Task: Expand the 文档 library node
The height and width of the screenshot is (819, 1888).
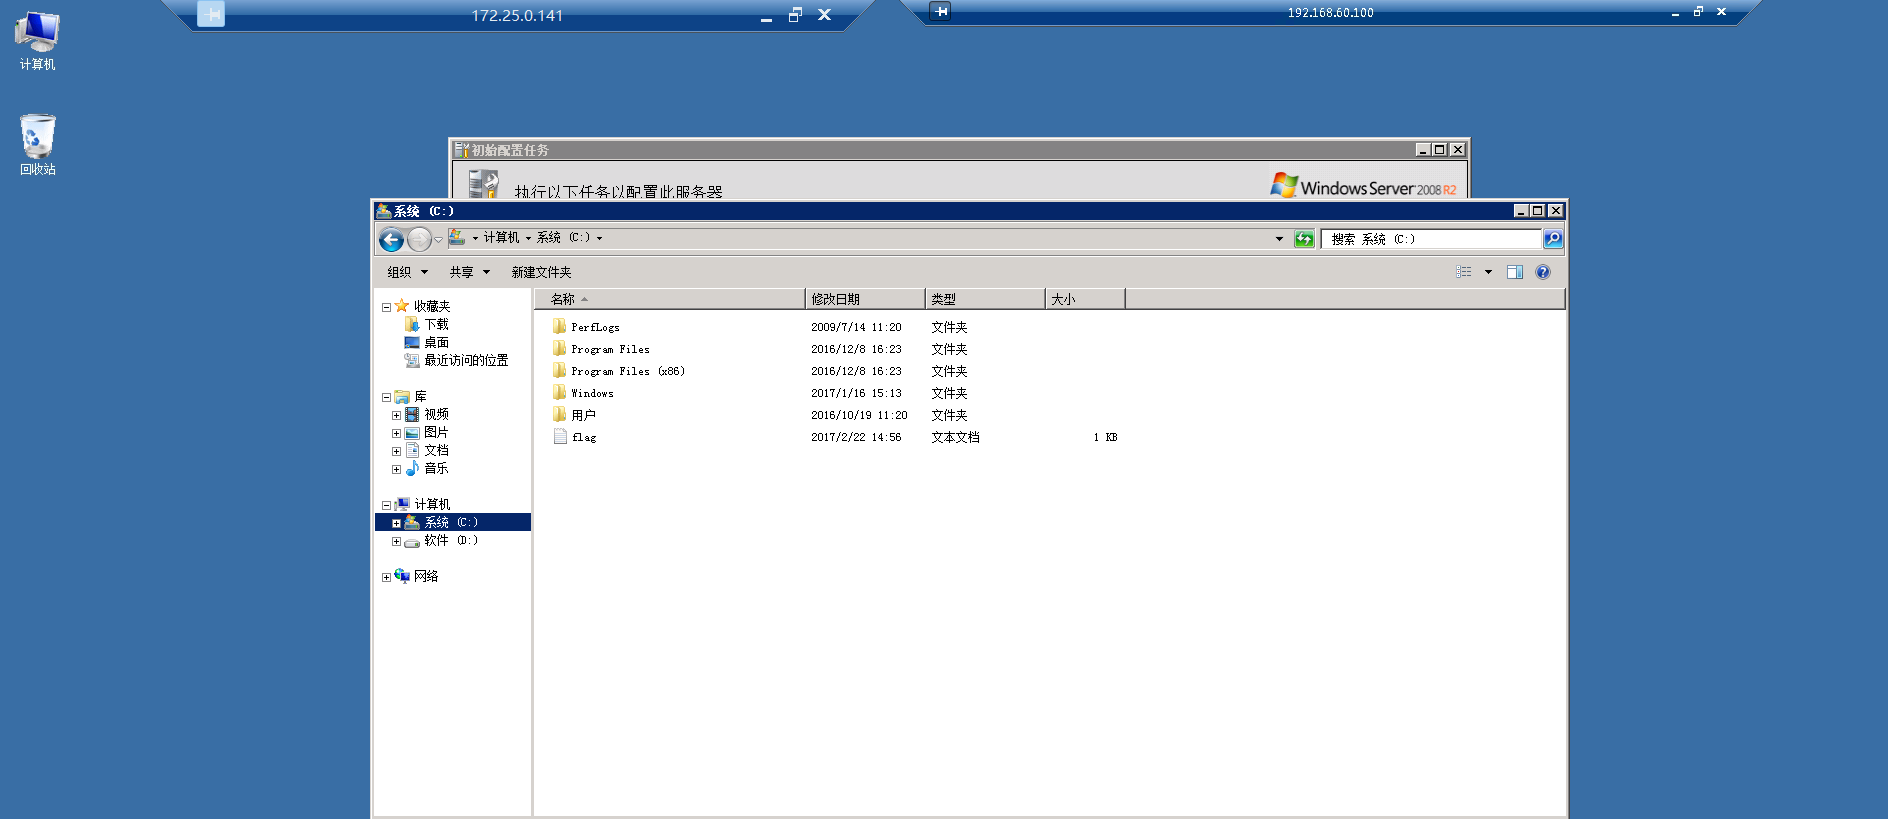Action: point(396,451)
